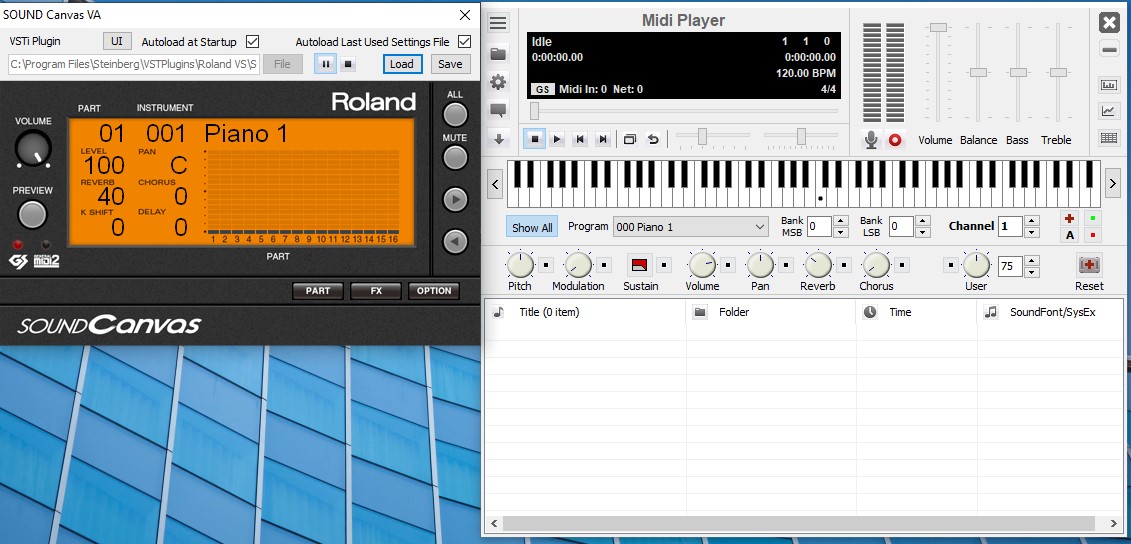Click the loop/repeat arrow icon in transport

click(x=653, y=140)
